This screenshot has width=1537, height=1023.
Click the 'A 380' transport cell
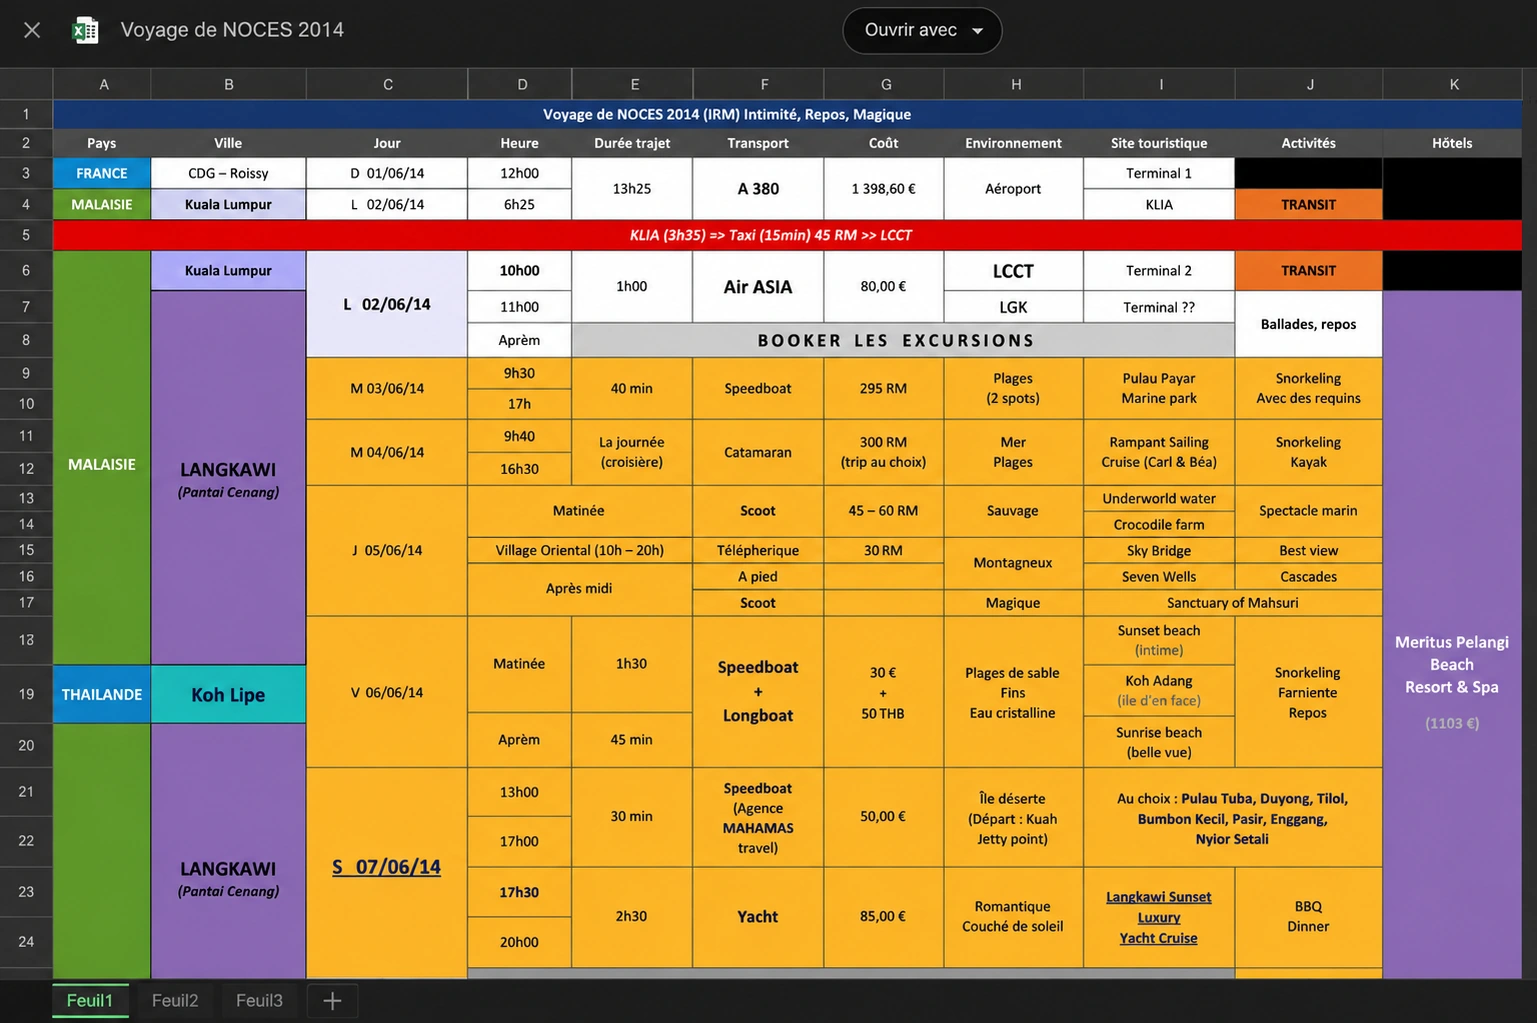point(758,189)
